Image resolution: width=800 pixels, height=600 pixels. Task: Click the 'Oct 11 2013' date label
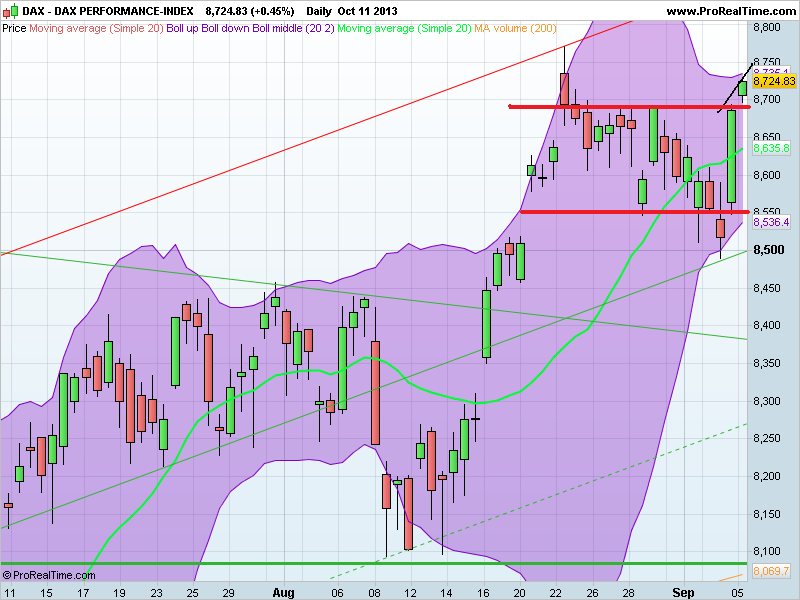coord(367,11)
